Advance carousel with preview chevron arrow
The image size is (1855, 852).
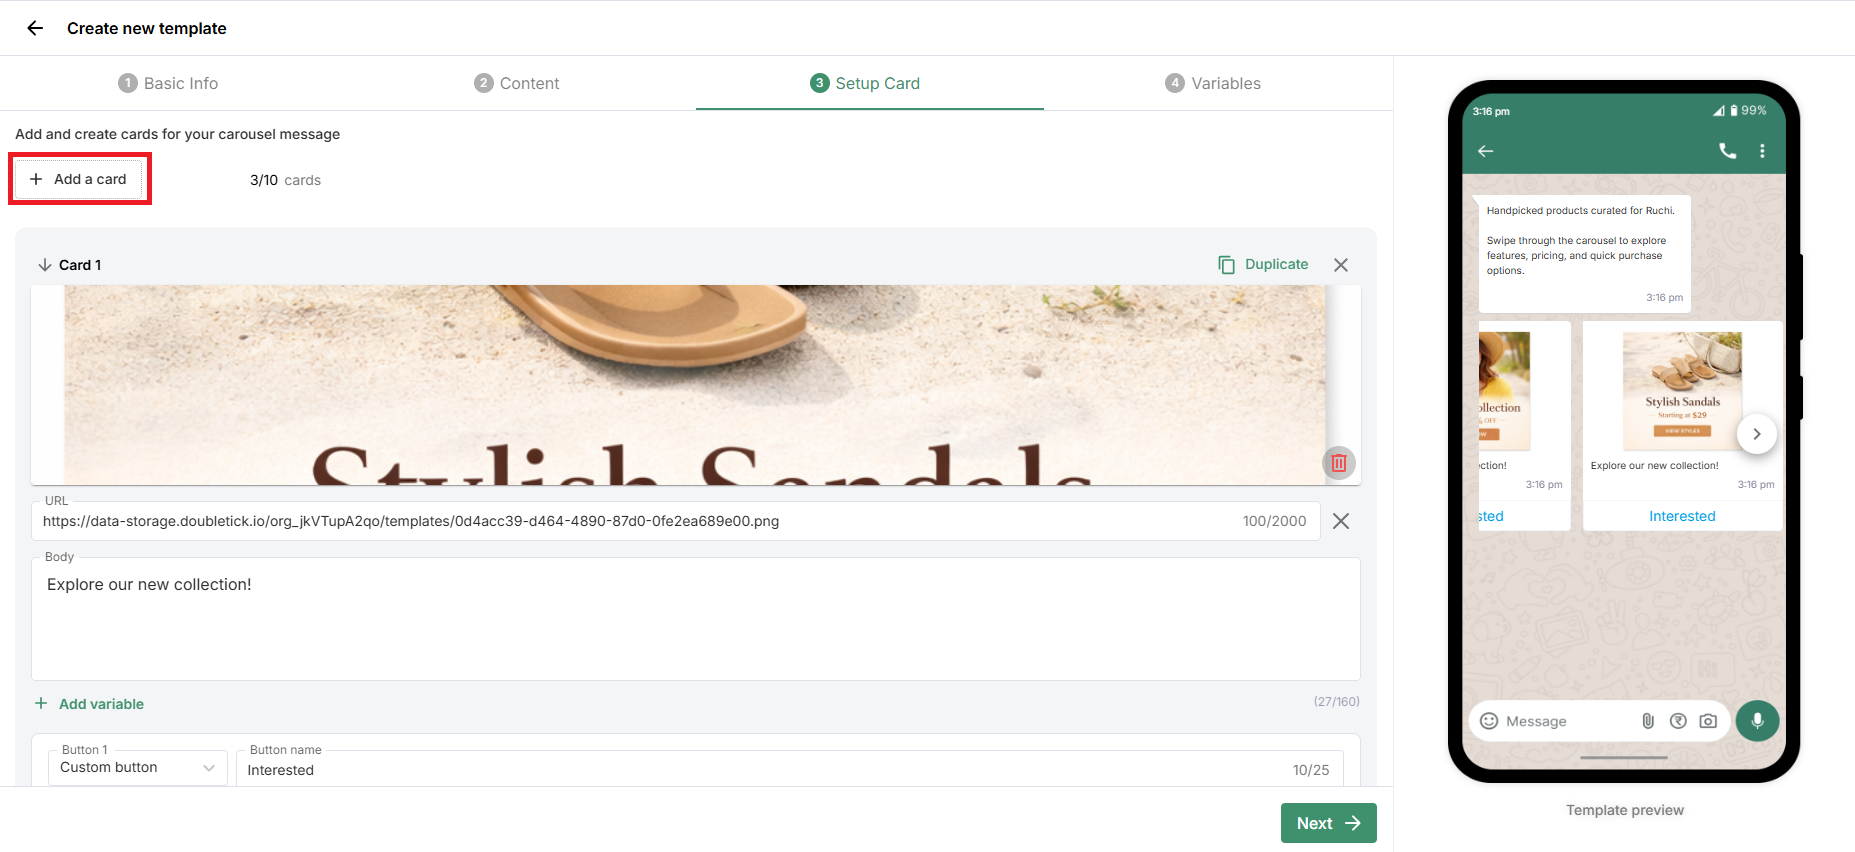coord(1757,434)
